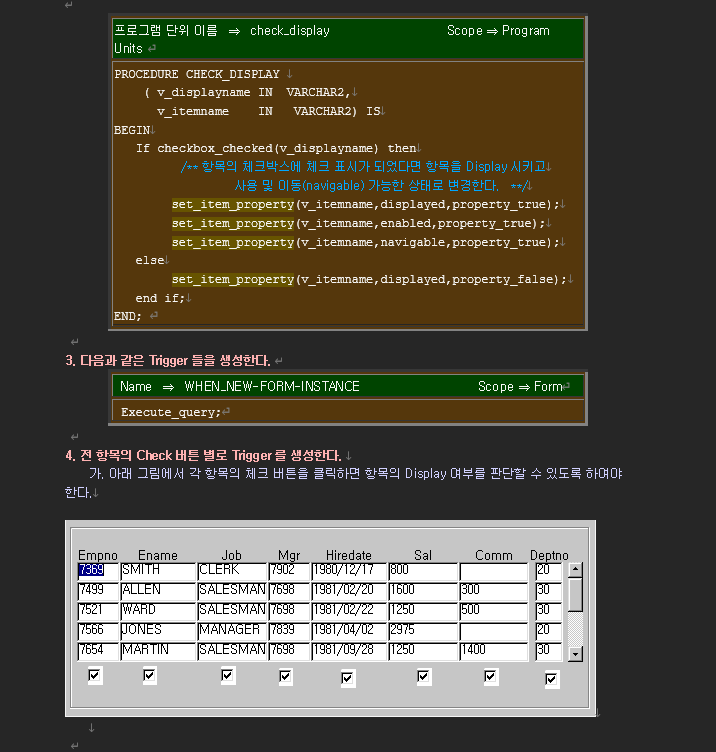Select the Ename field SMITH
The height and width of the screenshot is (752, 716).
158,571
